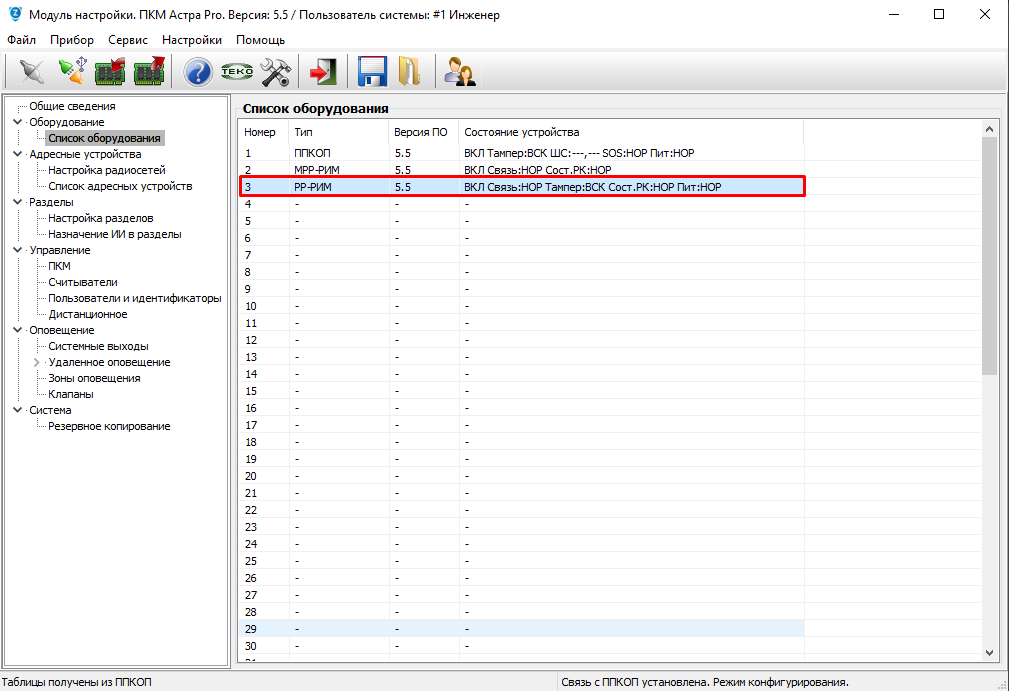Open the Файл menu
Image resolution: width=1009 pixels, height=691 pixels.
(21, 40)
